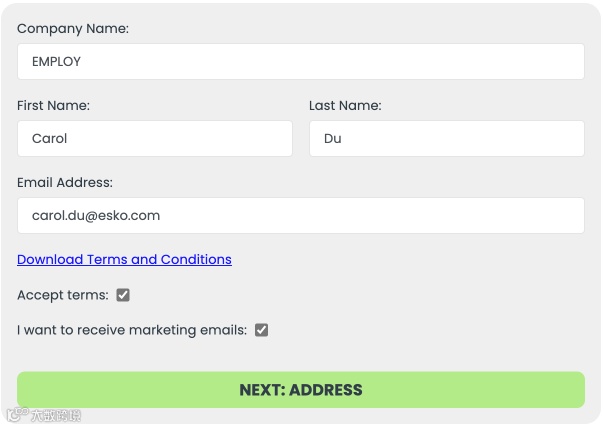Click the carol.du@esko.com email text
The image size is (604, 428).
pyautogui.click(x=96, y=215)
